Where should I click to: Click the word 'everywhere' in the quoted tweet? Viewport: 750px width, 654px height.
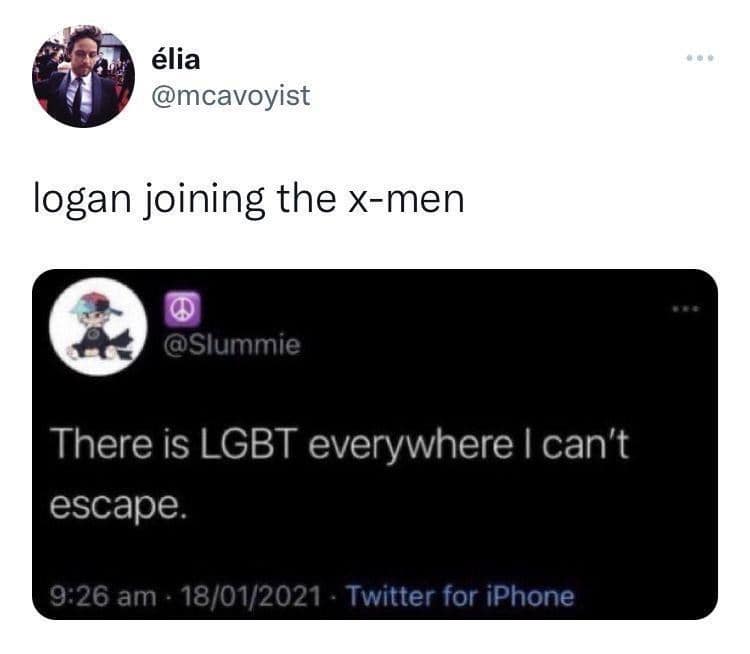pyautogui.click(x=410, y=445)
